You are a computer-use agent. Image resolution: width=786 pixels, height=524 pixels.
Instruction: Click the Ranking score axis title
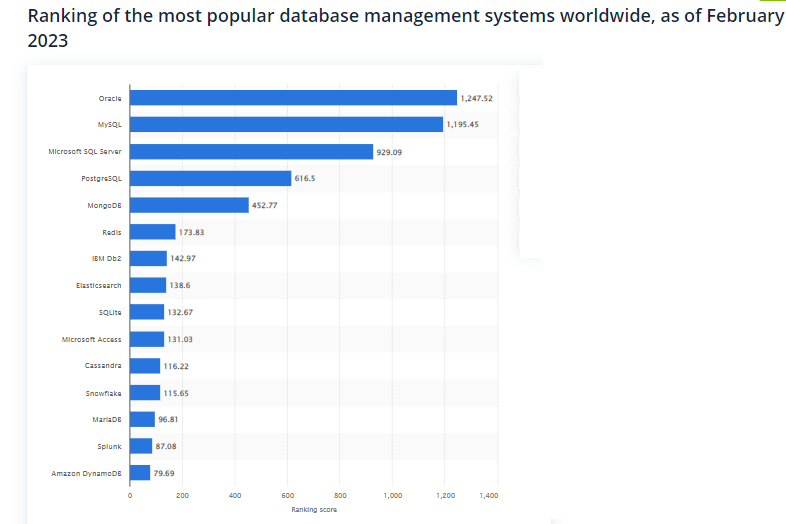314,509
